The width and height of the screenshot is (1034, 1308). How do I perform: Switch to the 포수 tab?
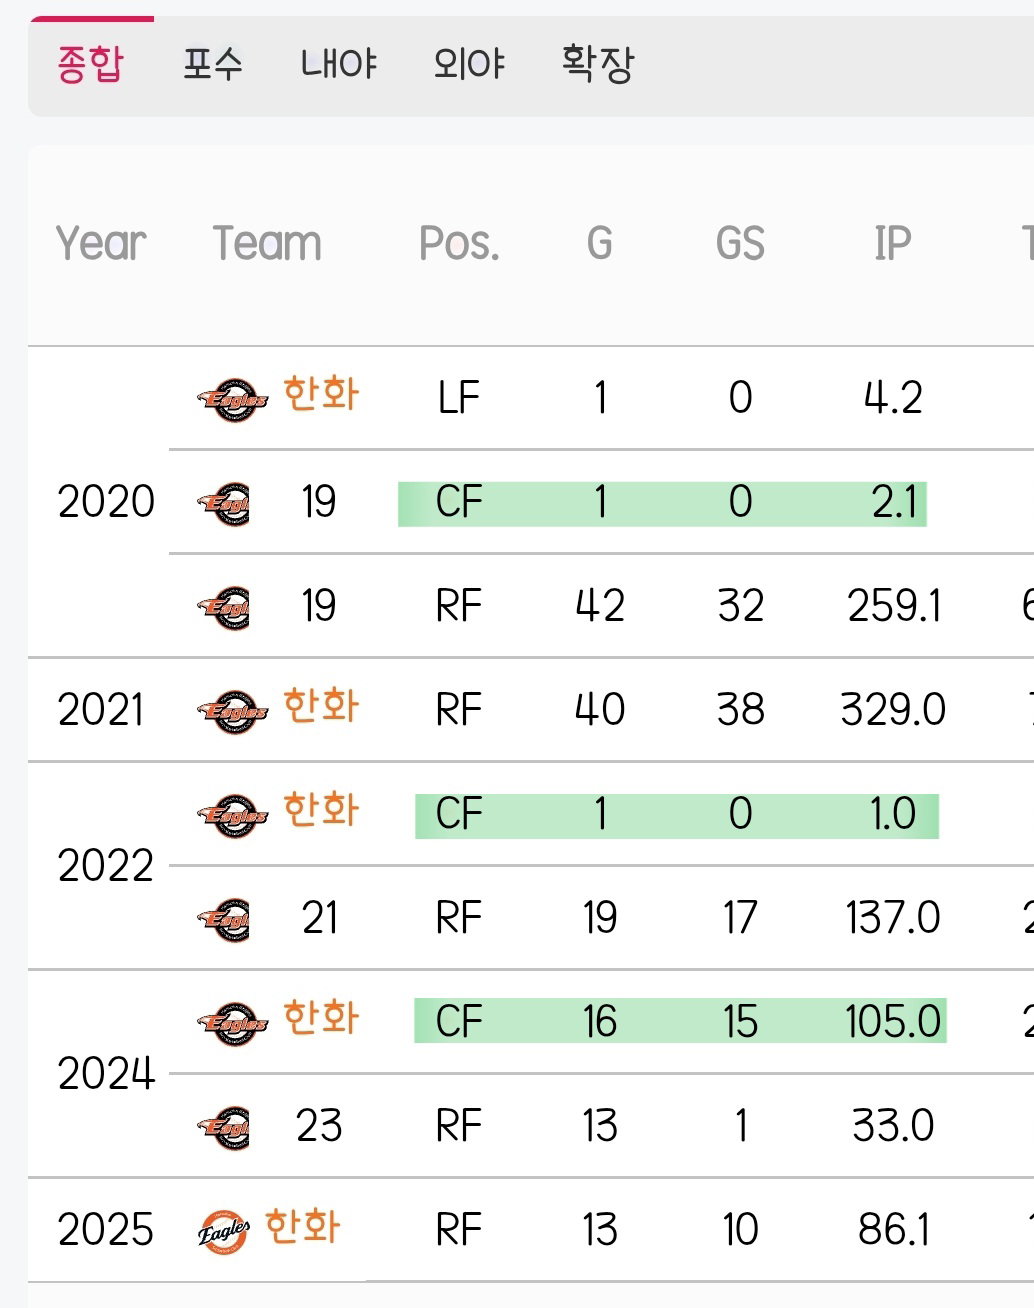pyautogui.click(x=212, y=65)
